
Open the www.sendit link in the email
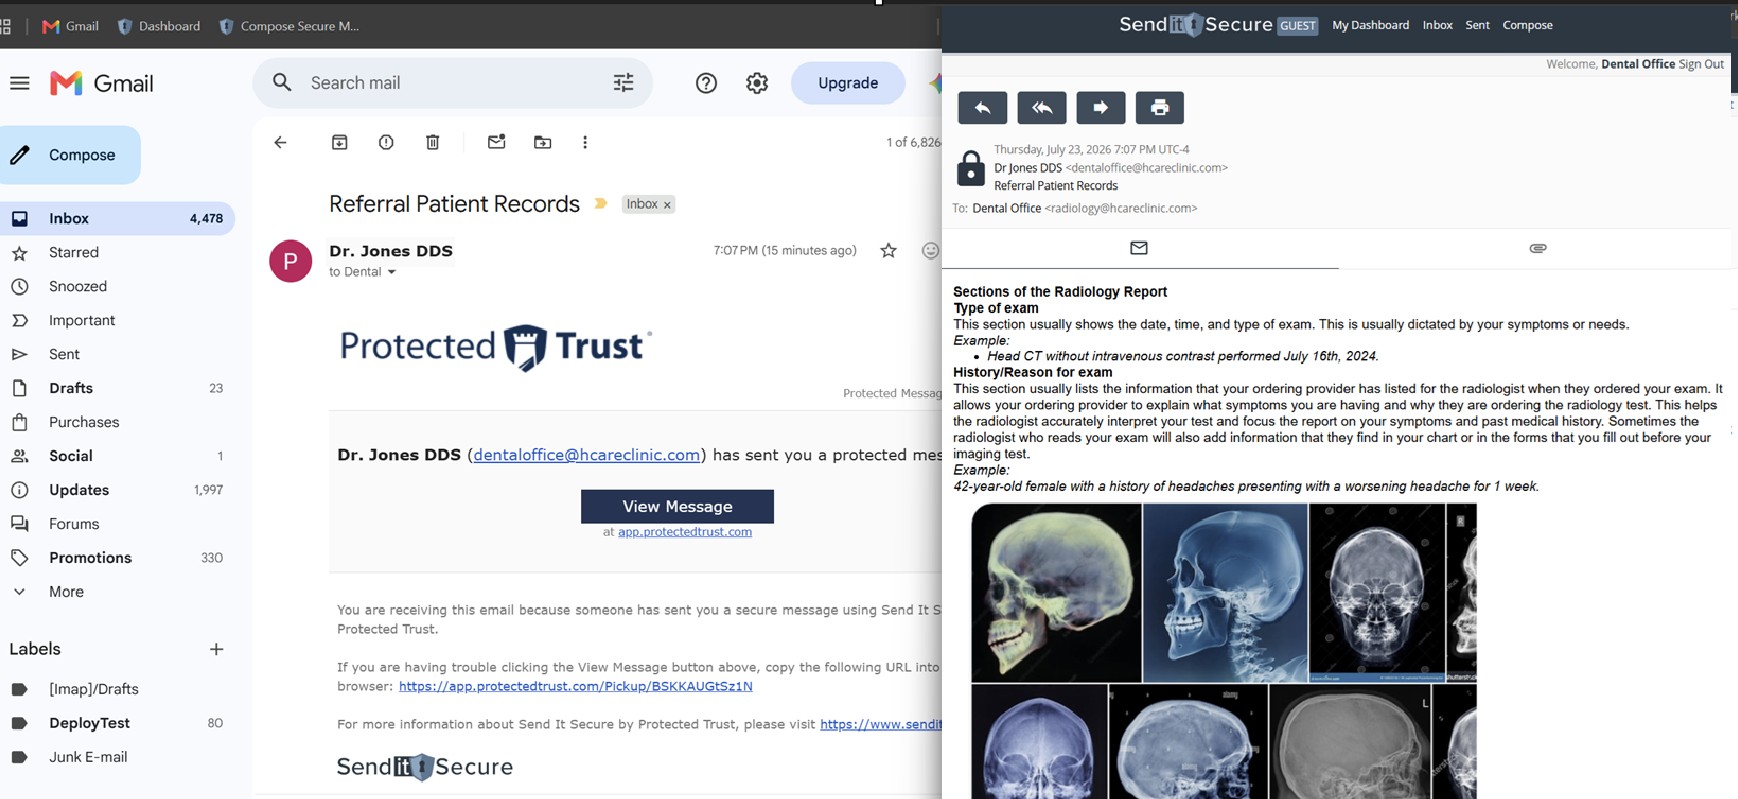(881, 724)
